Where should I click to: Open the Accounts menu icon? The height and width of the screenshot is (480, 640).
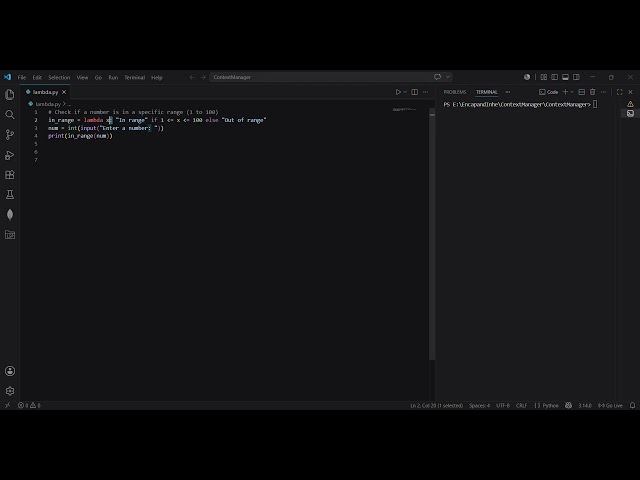click(10, 371)
